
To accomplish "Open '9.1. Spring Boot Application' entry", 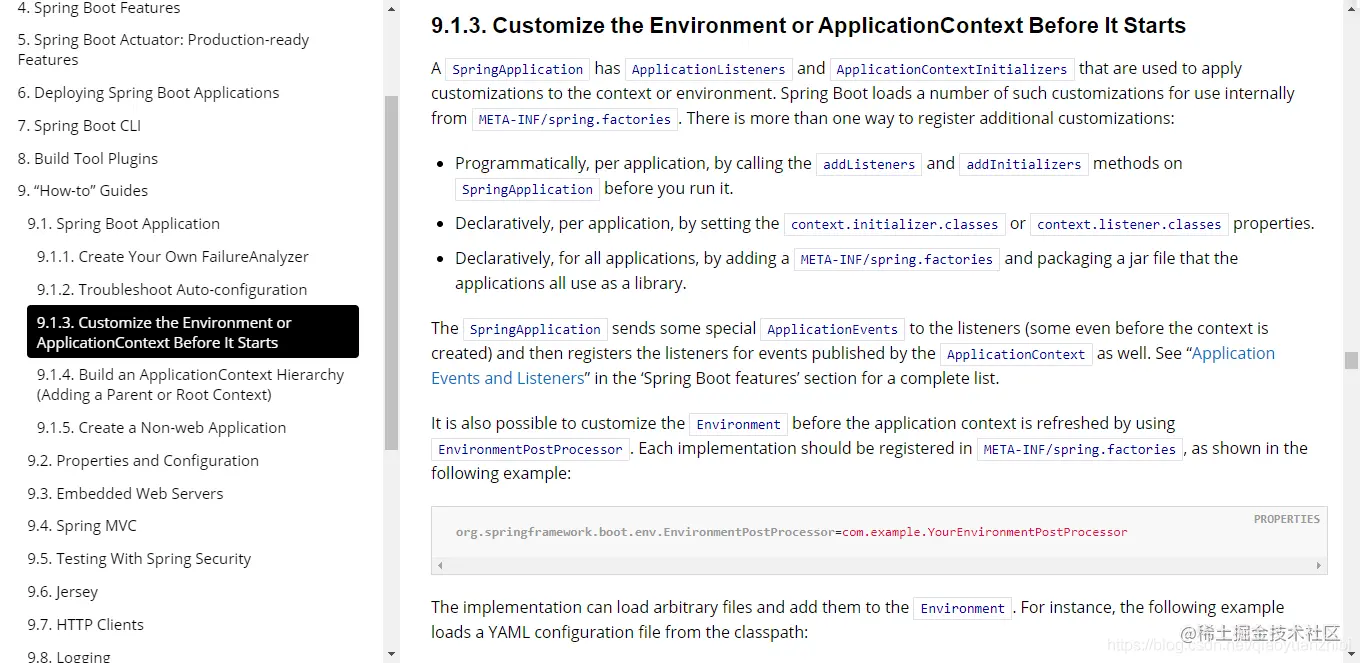I will coord(123,224).
